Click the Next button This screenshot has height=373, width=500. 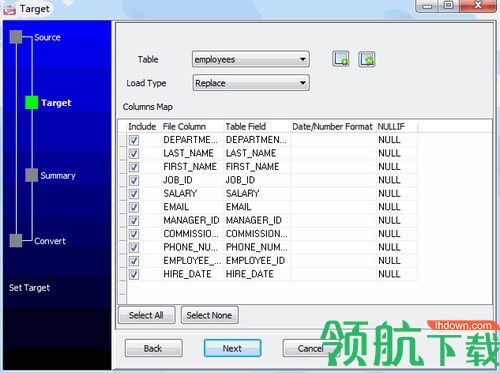tap(232, 348)
